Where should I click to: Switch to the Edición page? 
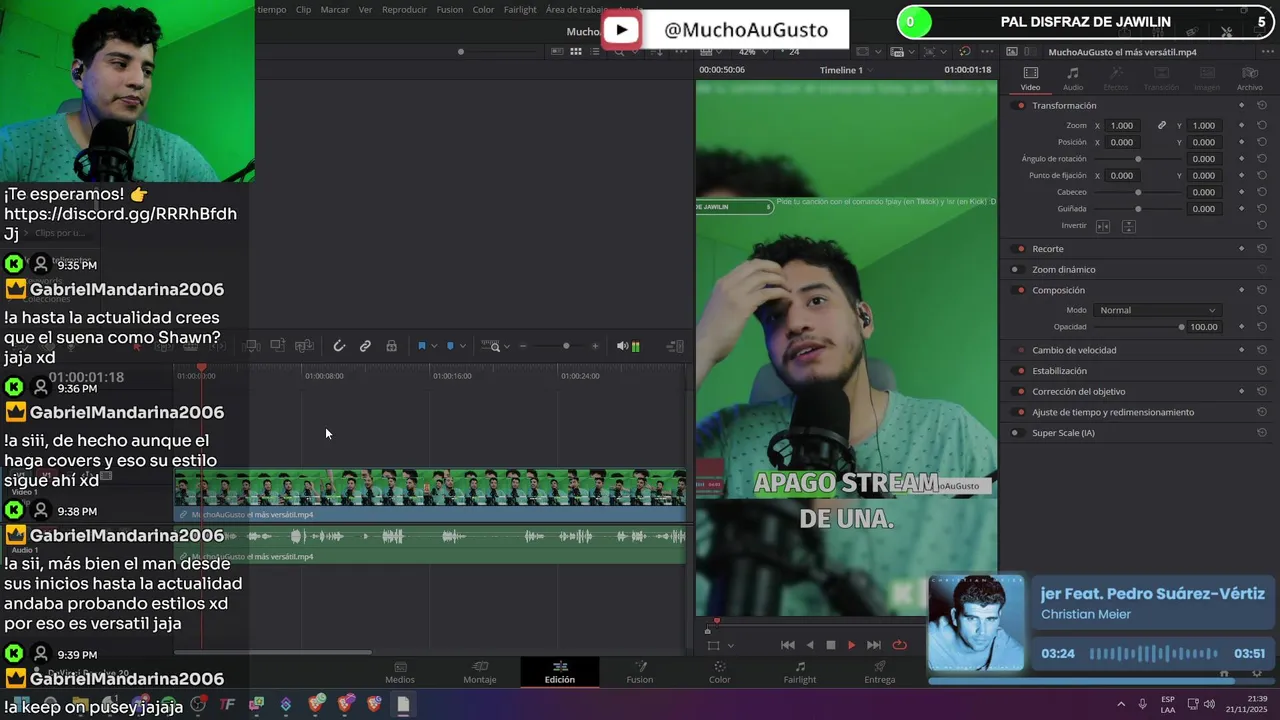560,672
